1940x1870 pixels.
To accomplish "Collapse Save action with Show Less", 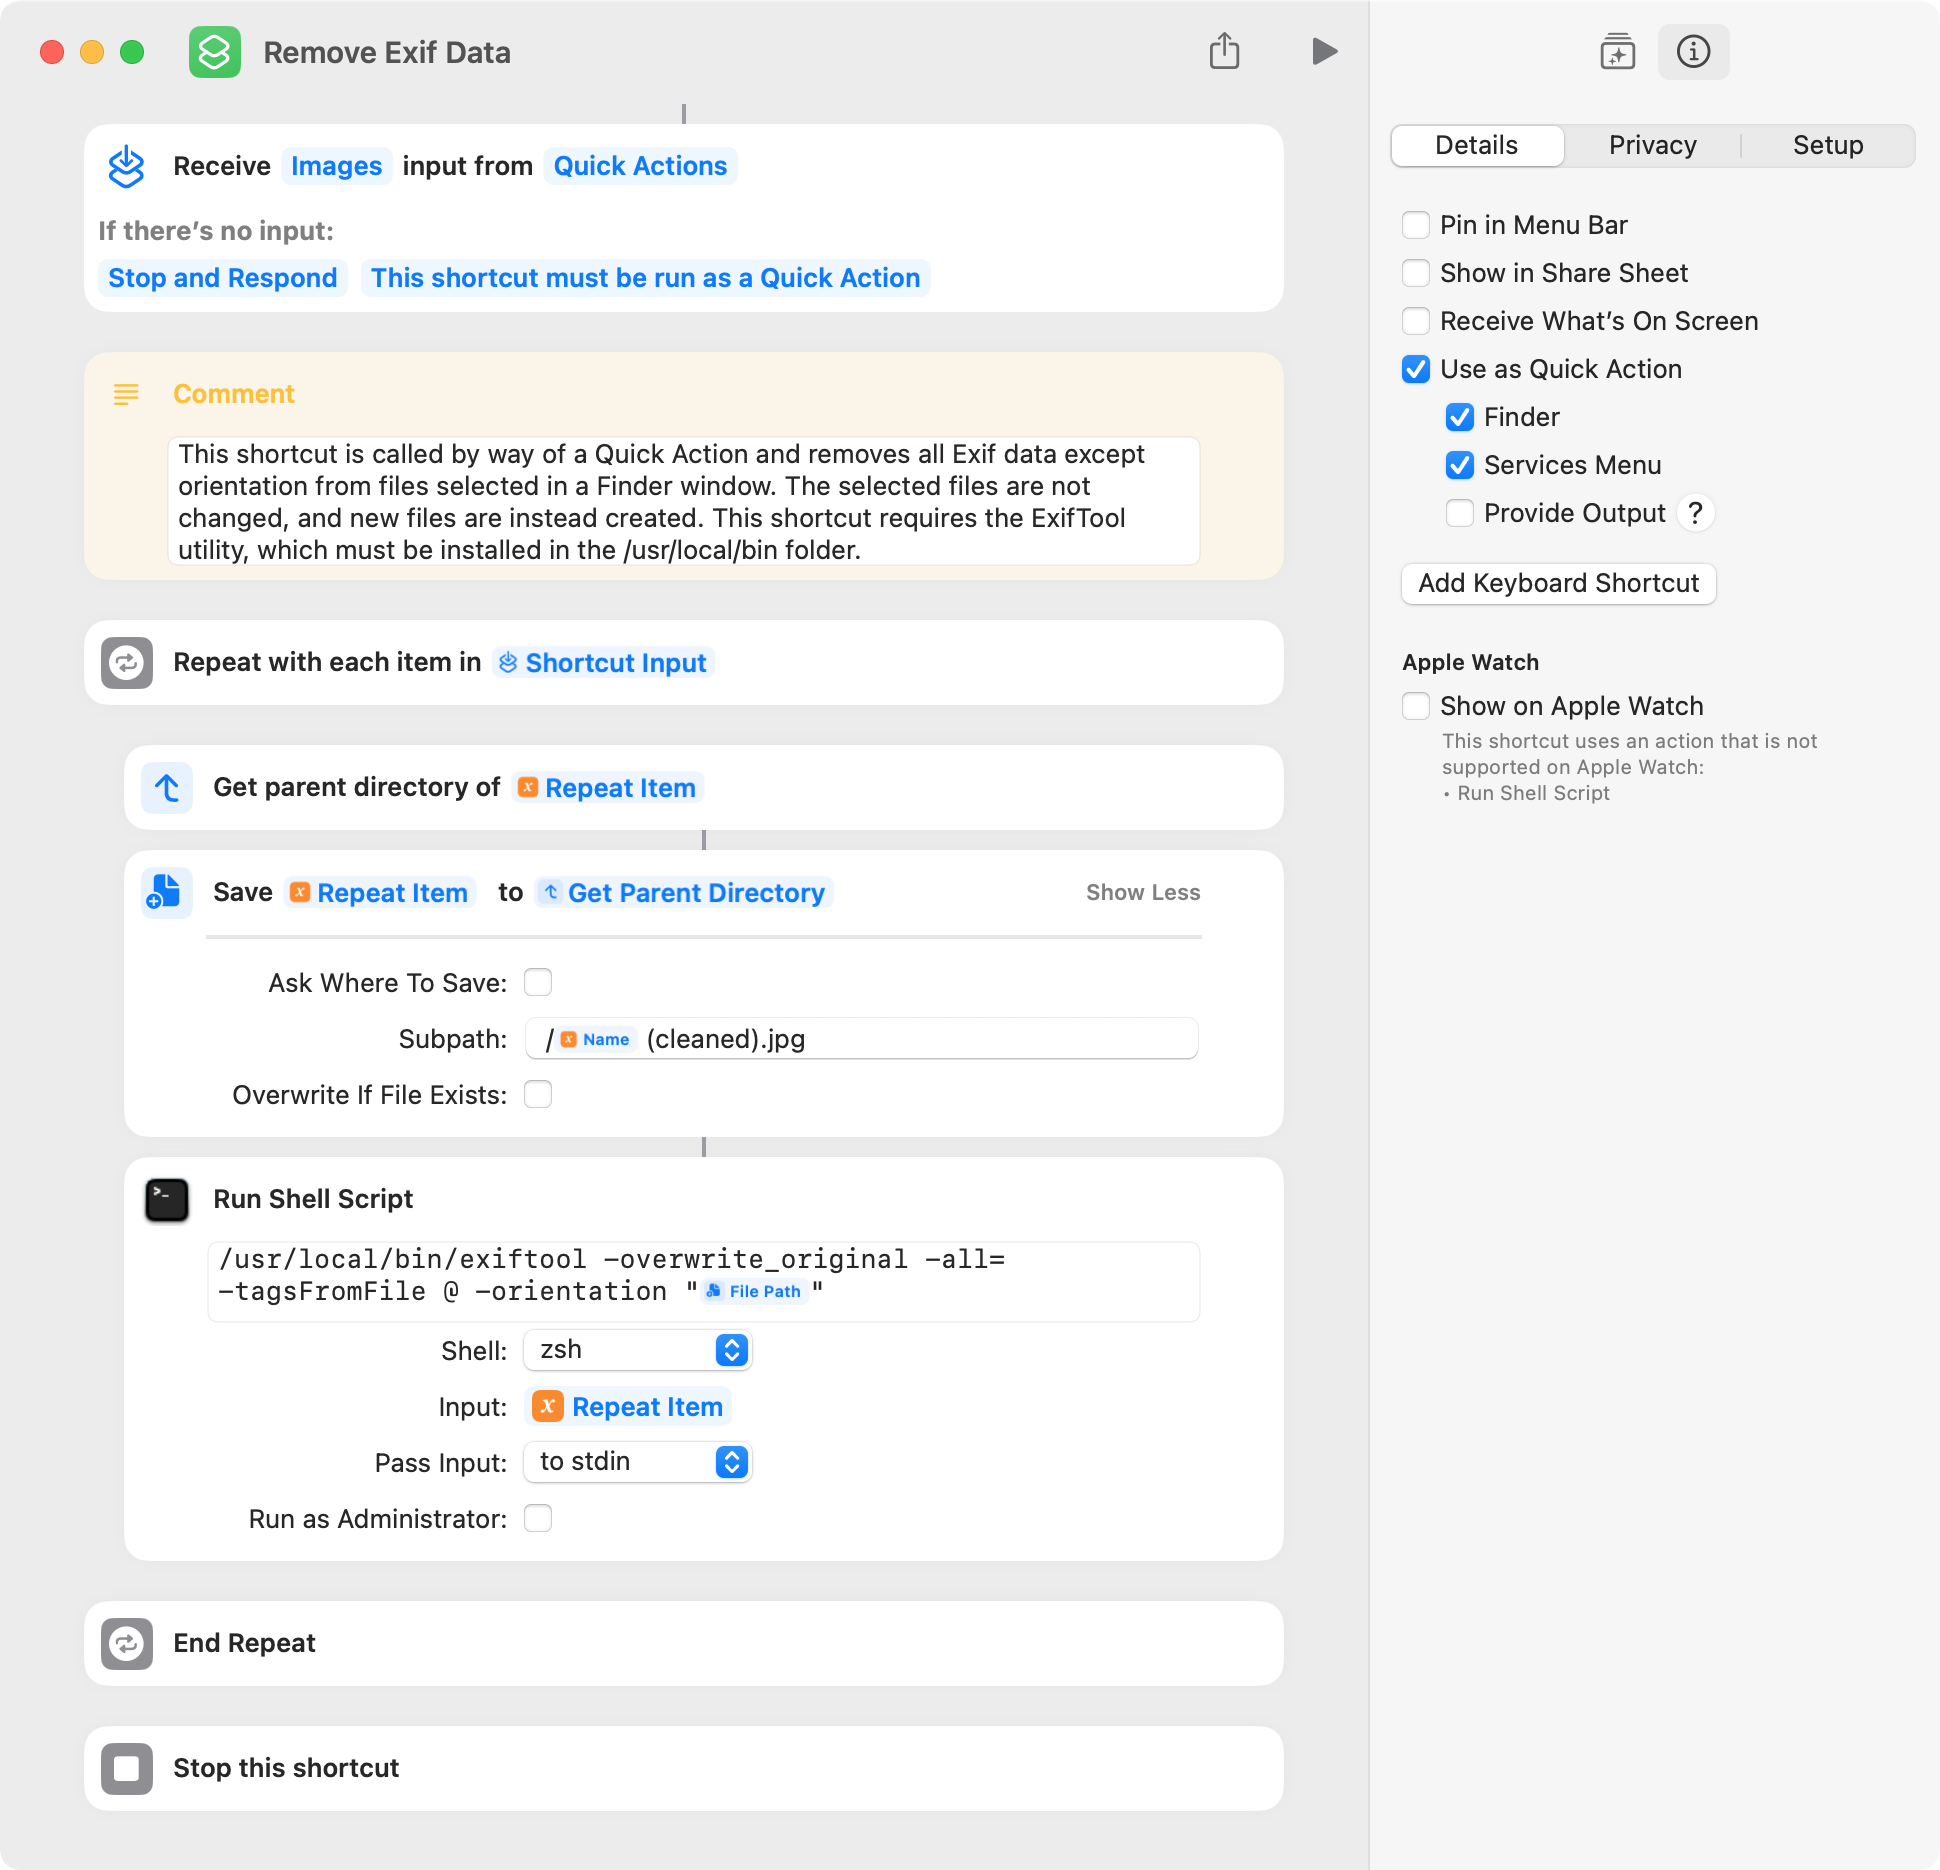I will (1143, 892).
